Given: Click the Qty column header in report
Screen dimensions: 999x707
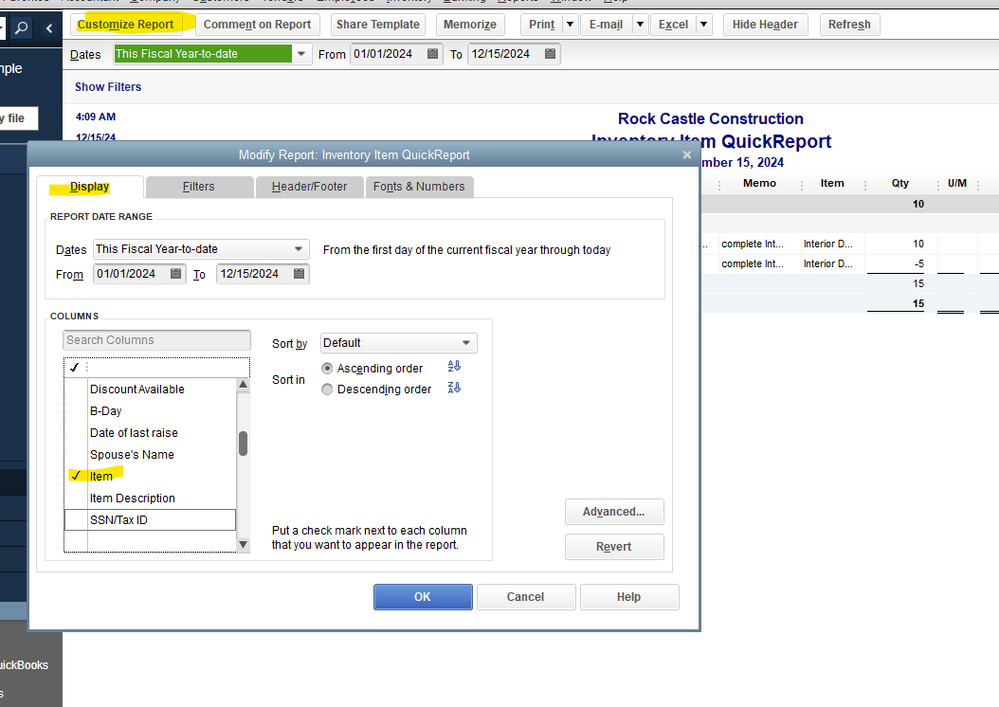Looking at the screenshot, I should pos(900,183).
